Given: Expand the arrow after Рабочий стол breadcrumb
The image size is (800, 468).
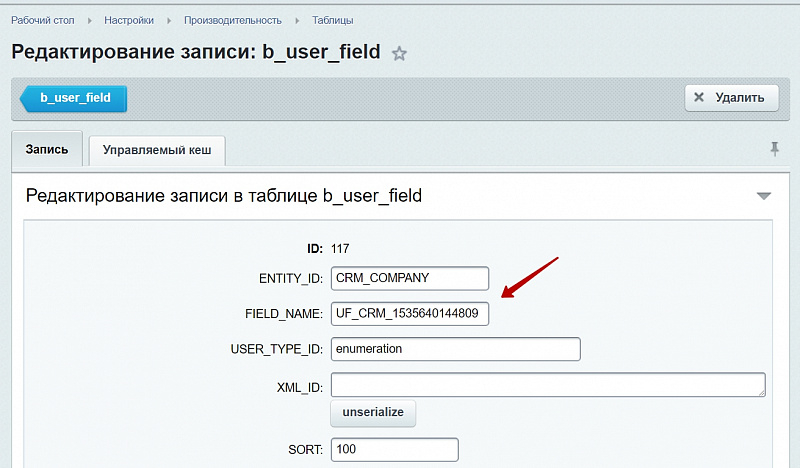Looking at the screenshot, I should pyautogui.click(x=88, y=20).
